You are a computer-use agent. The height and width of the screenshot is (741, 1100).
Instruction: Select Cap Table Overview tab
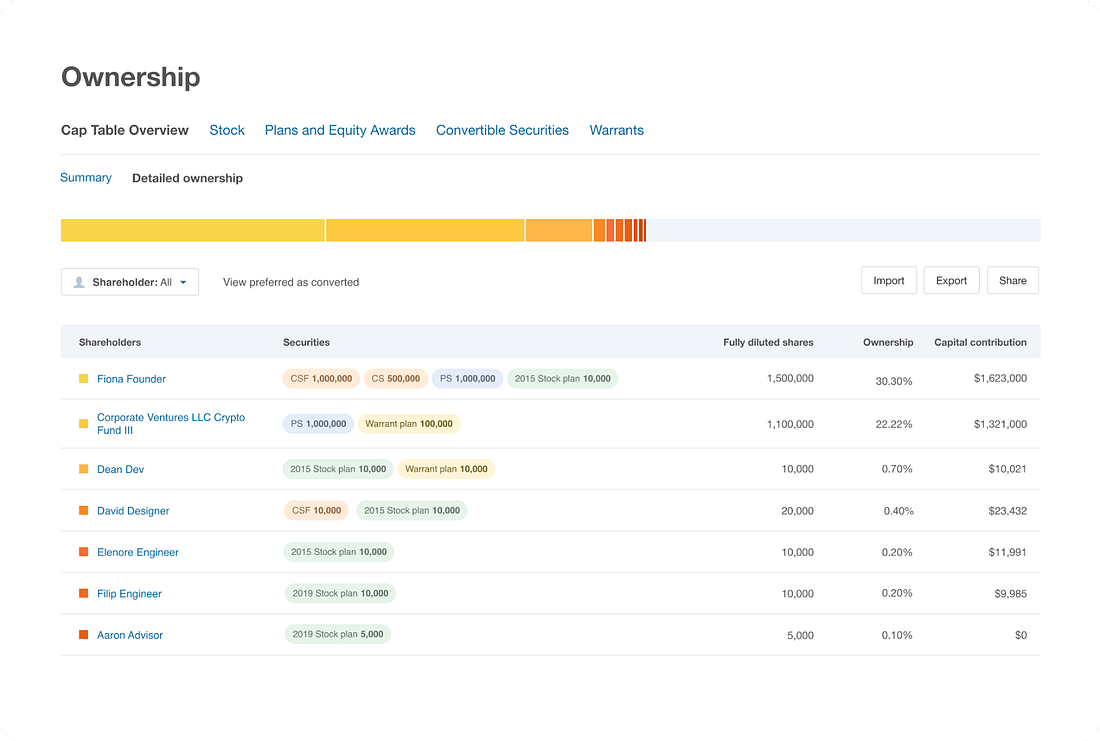(125, 131)
